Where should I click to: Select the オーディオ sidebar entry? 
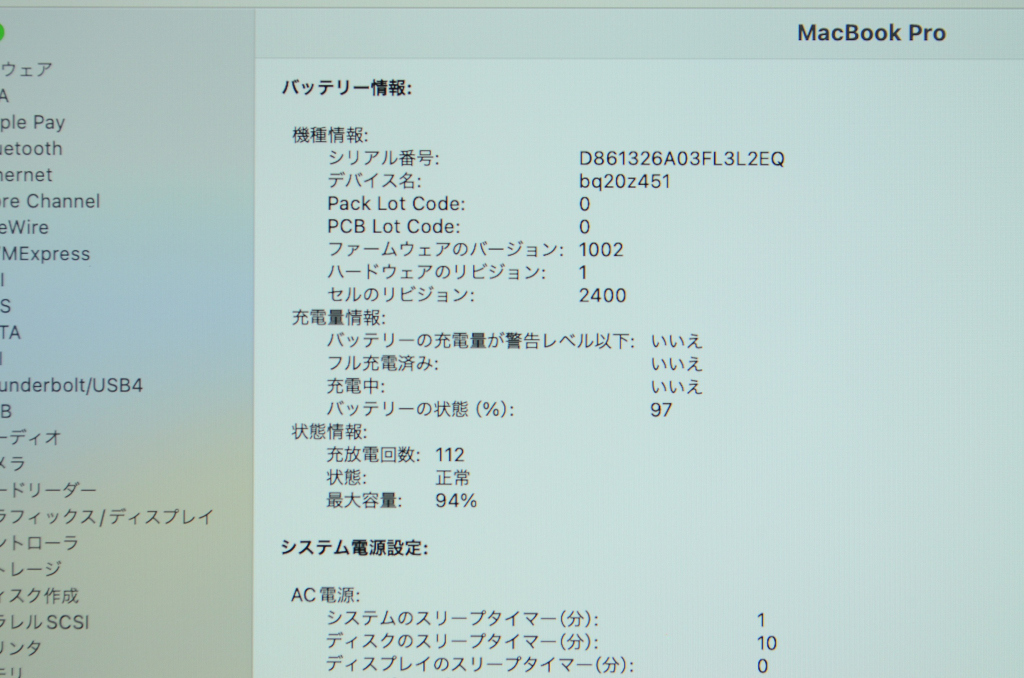31,437
